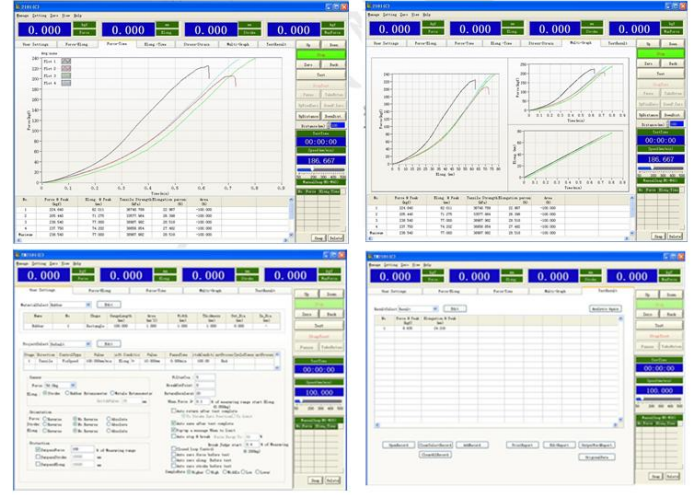
Task: Open the Force sensor range dropdown
Action: [x=72, y=384]
